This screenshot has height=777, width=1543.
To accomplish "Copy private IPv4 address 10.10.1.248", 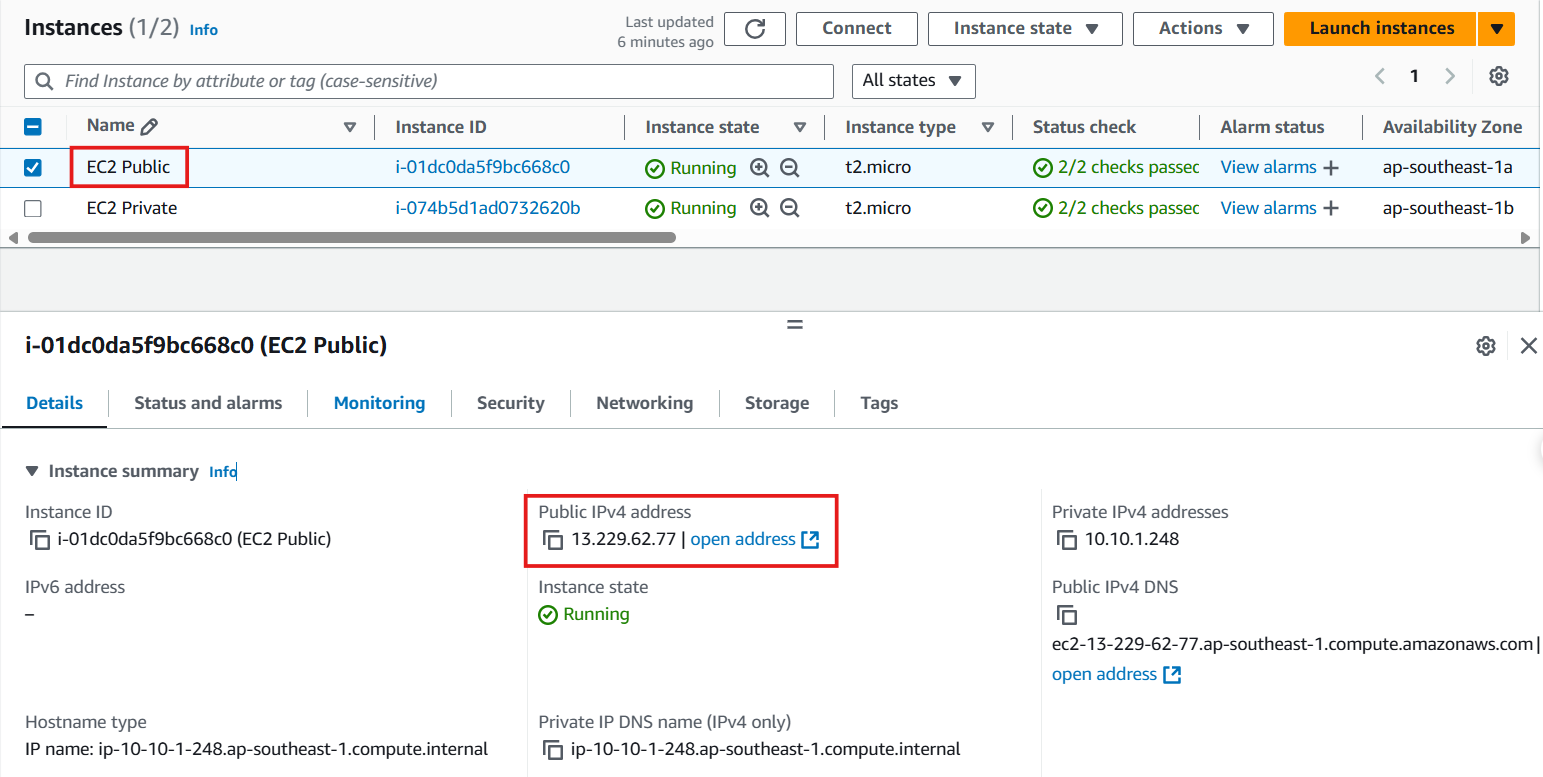I will click(x=1067, y=540).
